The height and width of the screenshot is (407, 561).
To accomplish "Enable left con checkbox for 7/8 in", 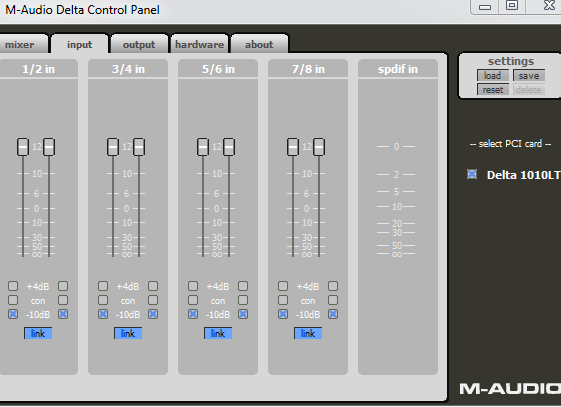I will 283,300.
